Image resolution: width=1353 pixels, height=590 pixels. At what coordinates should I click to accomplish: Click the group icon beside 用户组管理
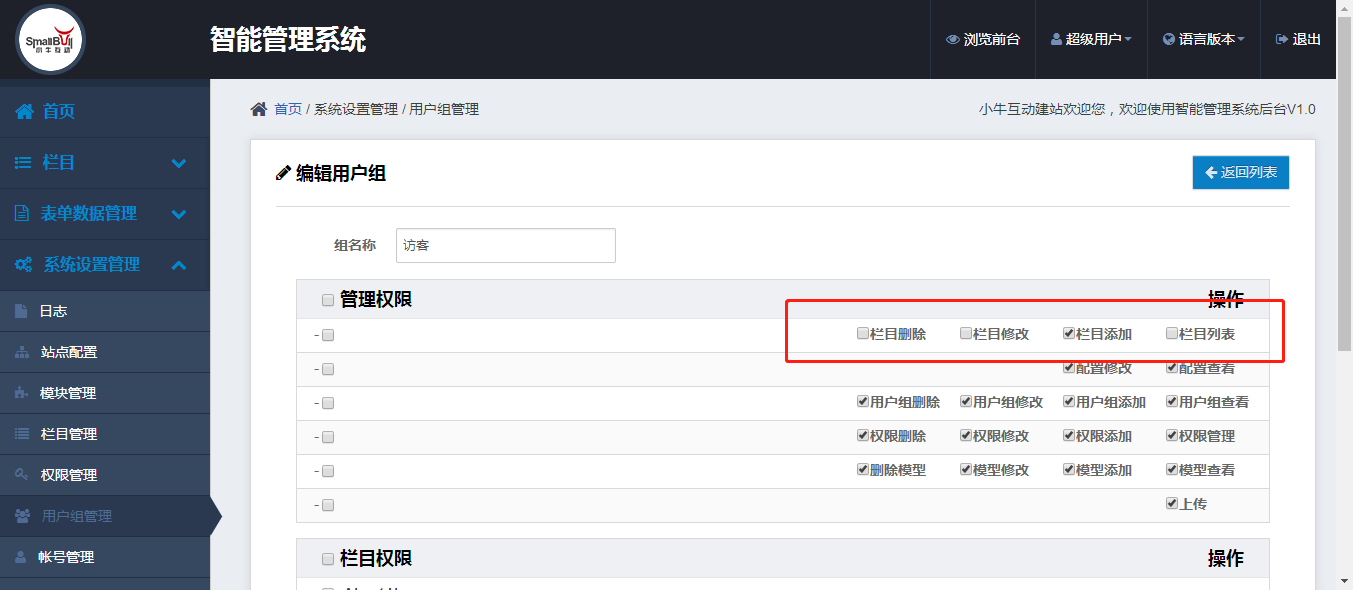coord(23,516)
